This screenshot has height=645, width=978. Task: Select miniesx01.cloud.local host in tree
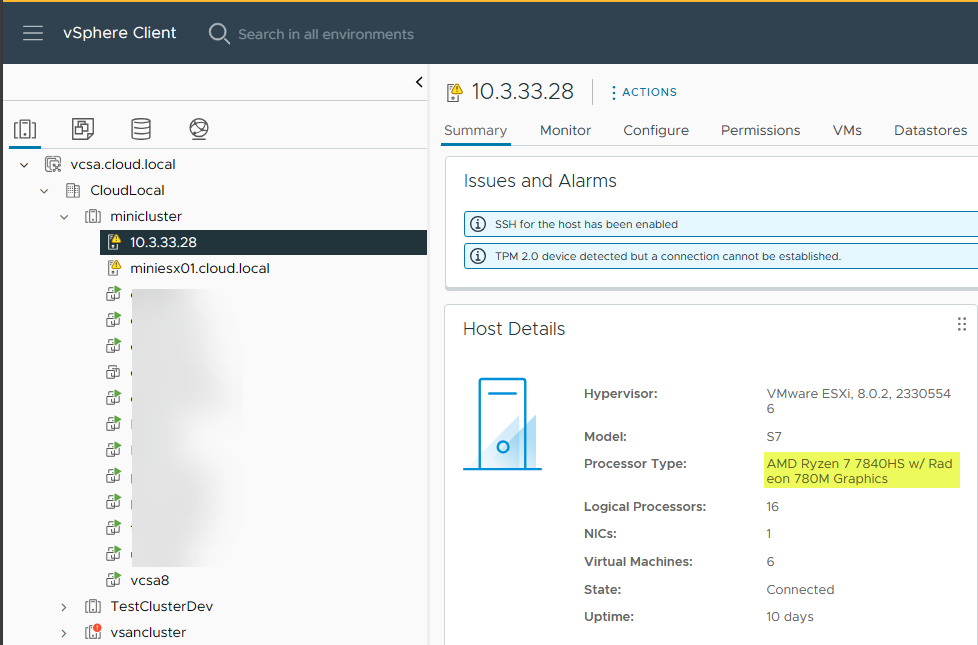click(x=199, y=268)
